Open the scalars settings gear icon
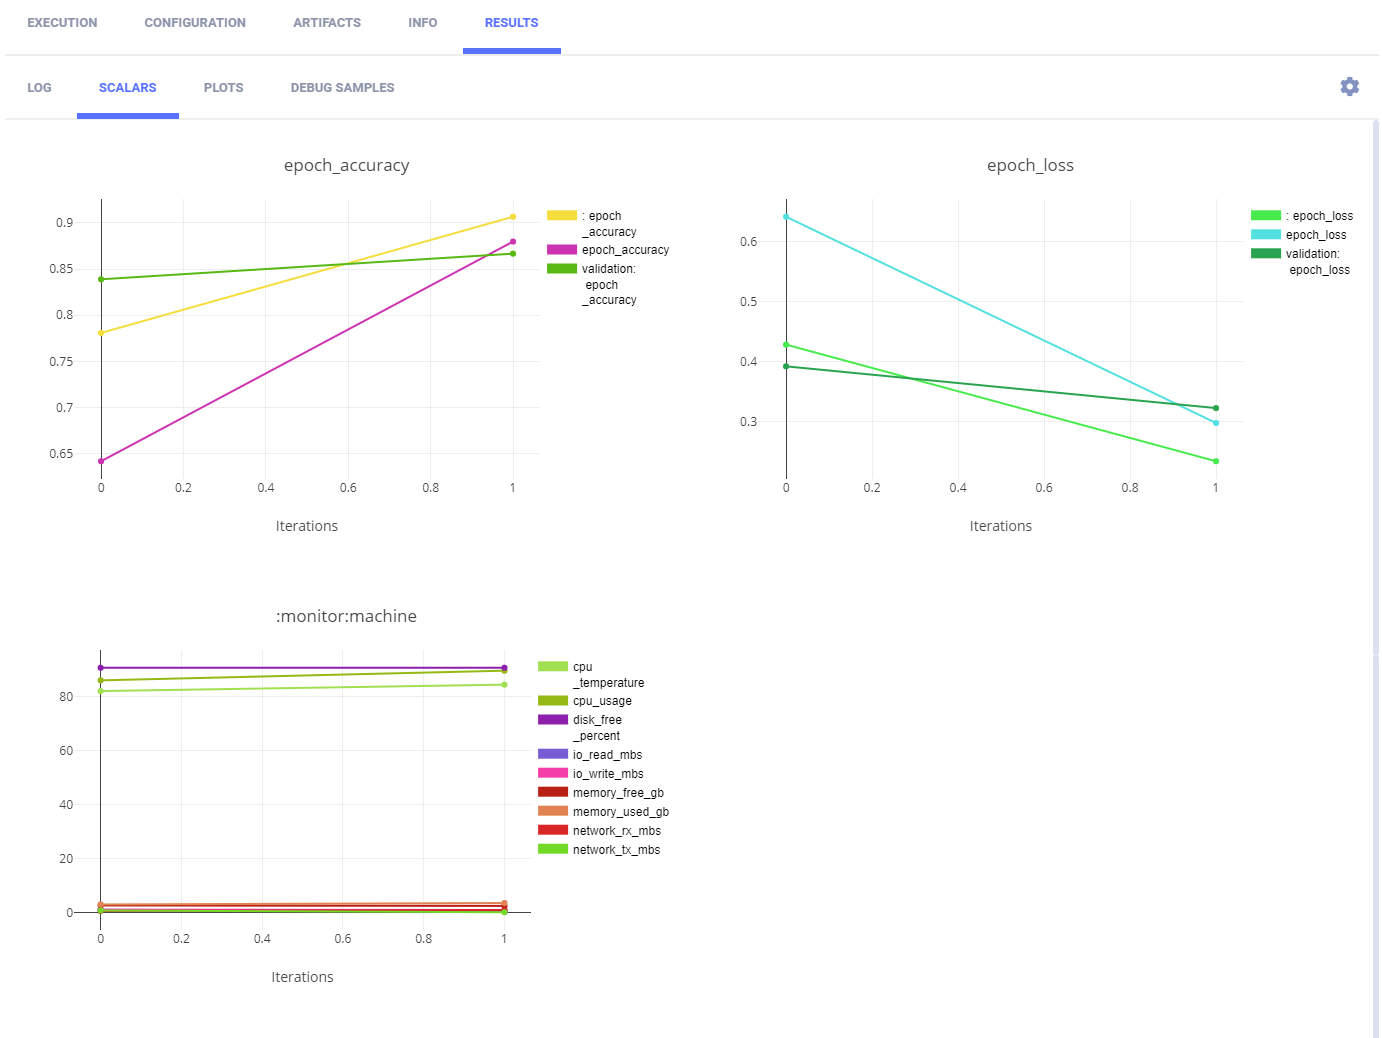The width and height of the screenshot is (1382, 1038). point(1349,87)
